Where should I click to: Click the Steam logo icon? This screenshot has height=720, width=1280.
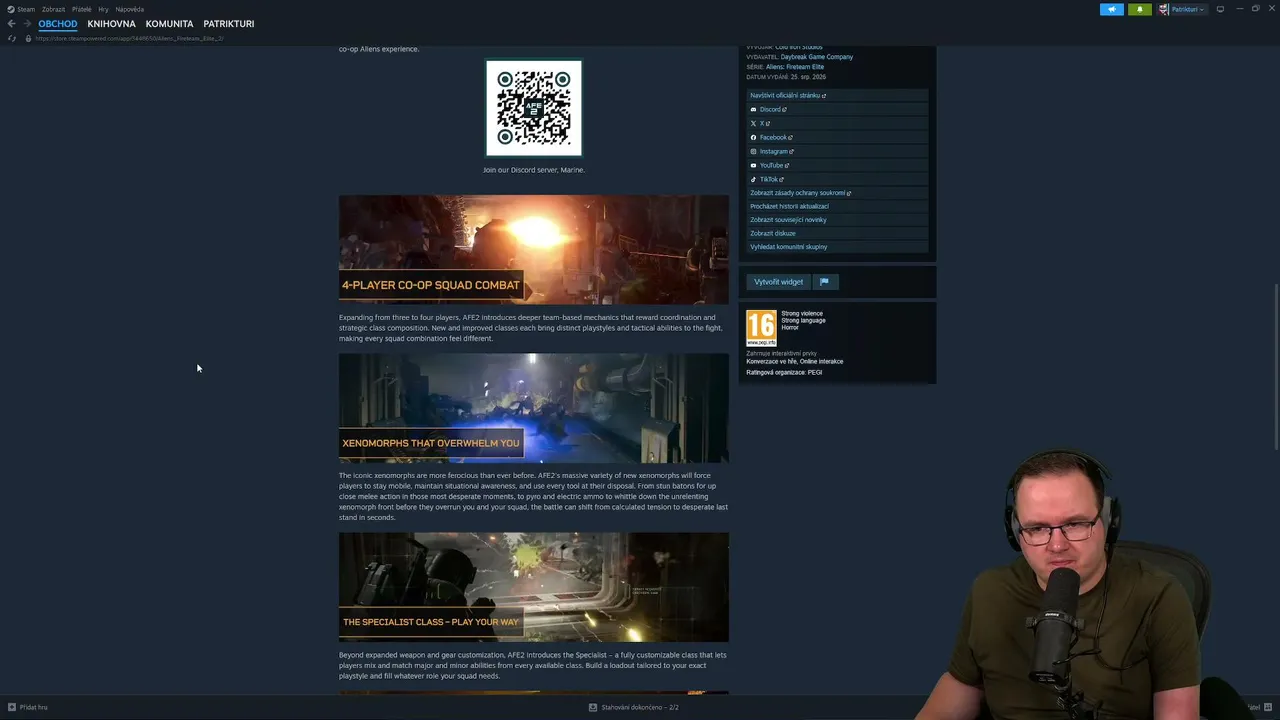tap(11, 9)
